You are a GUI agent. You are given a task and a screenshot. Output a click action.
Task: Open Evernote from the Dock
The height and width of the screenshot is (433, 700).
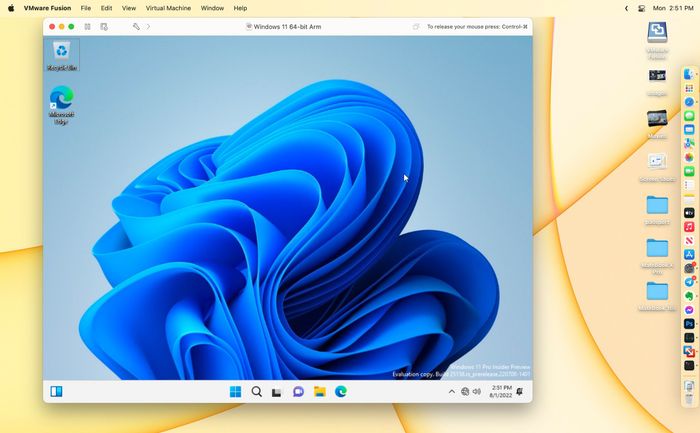tap(689, 296)
